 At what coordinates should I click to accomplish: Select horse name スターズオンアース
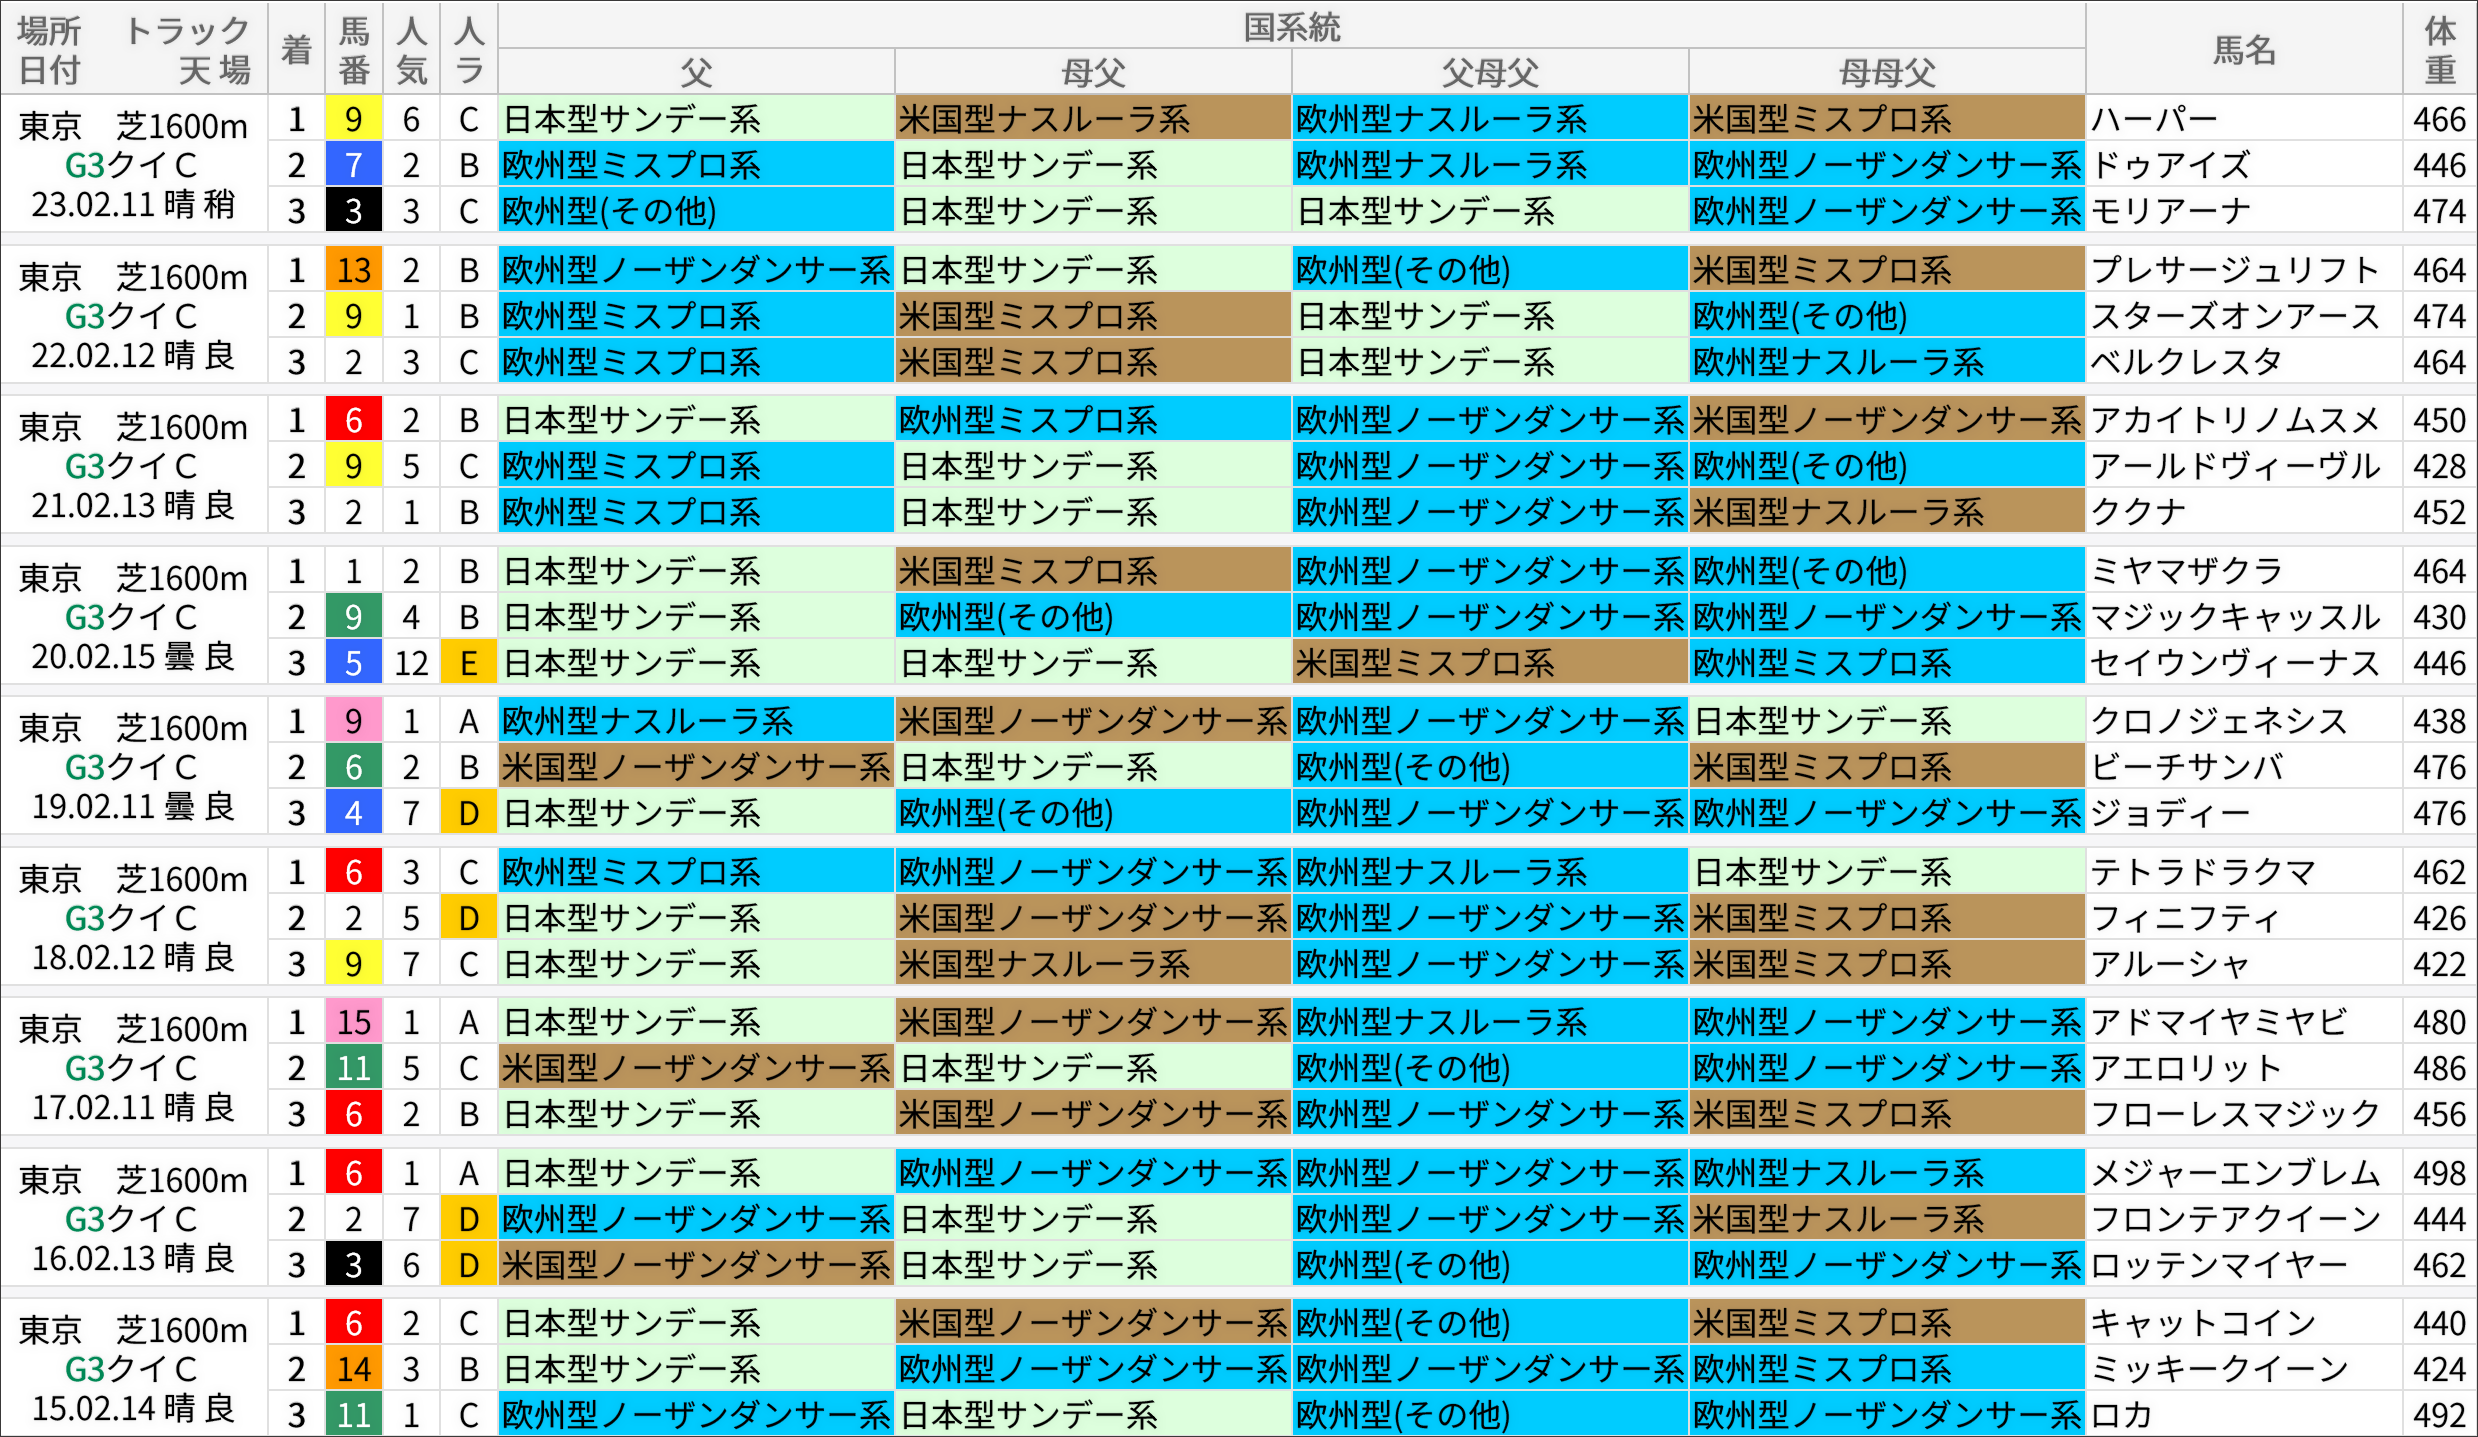click(2234, 316)
